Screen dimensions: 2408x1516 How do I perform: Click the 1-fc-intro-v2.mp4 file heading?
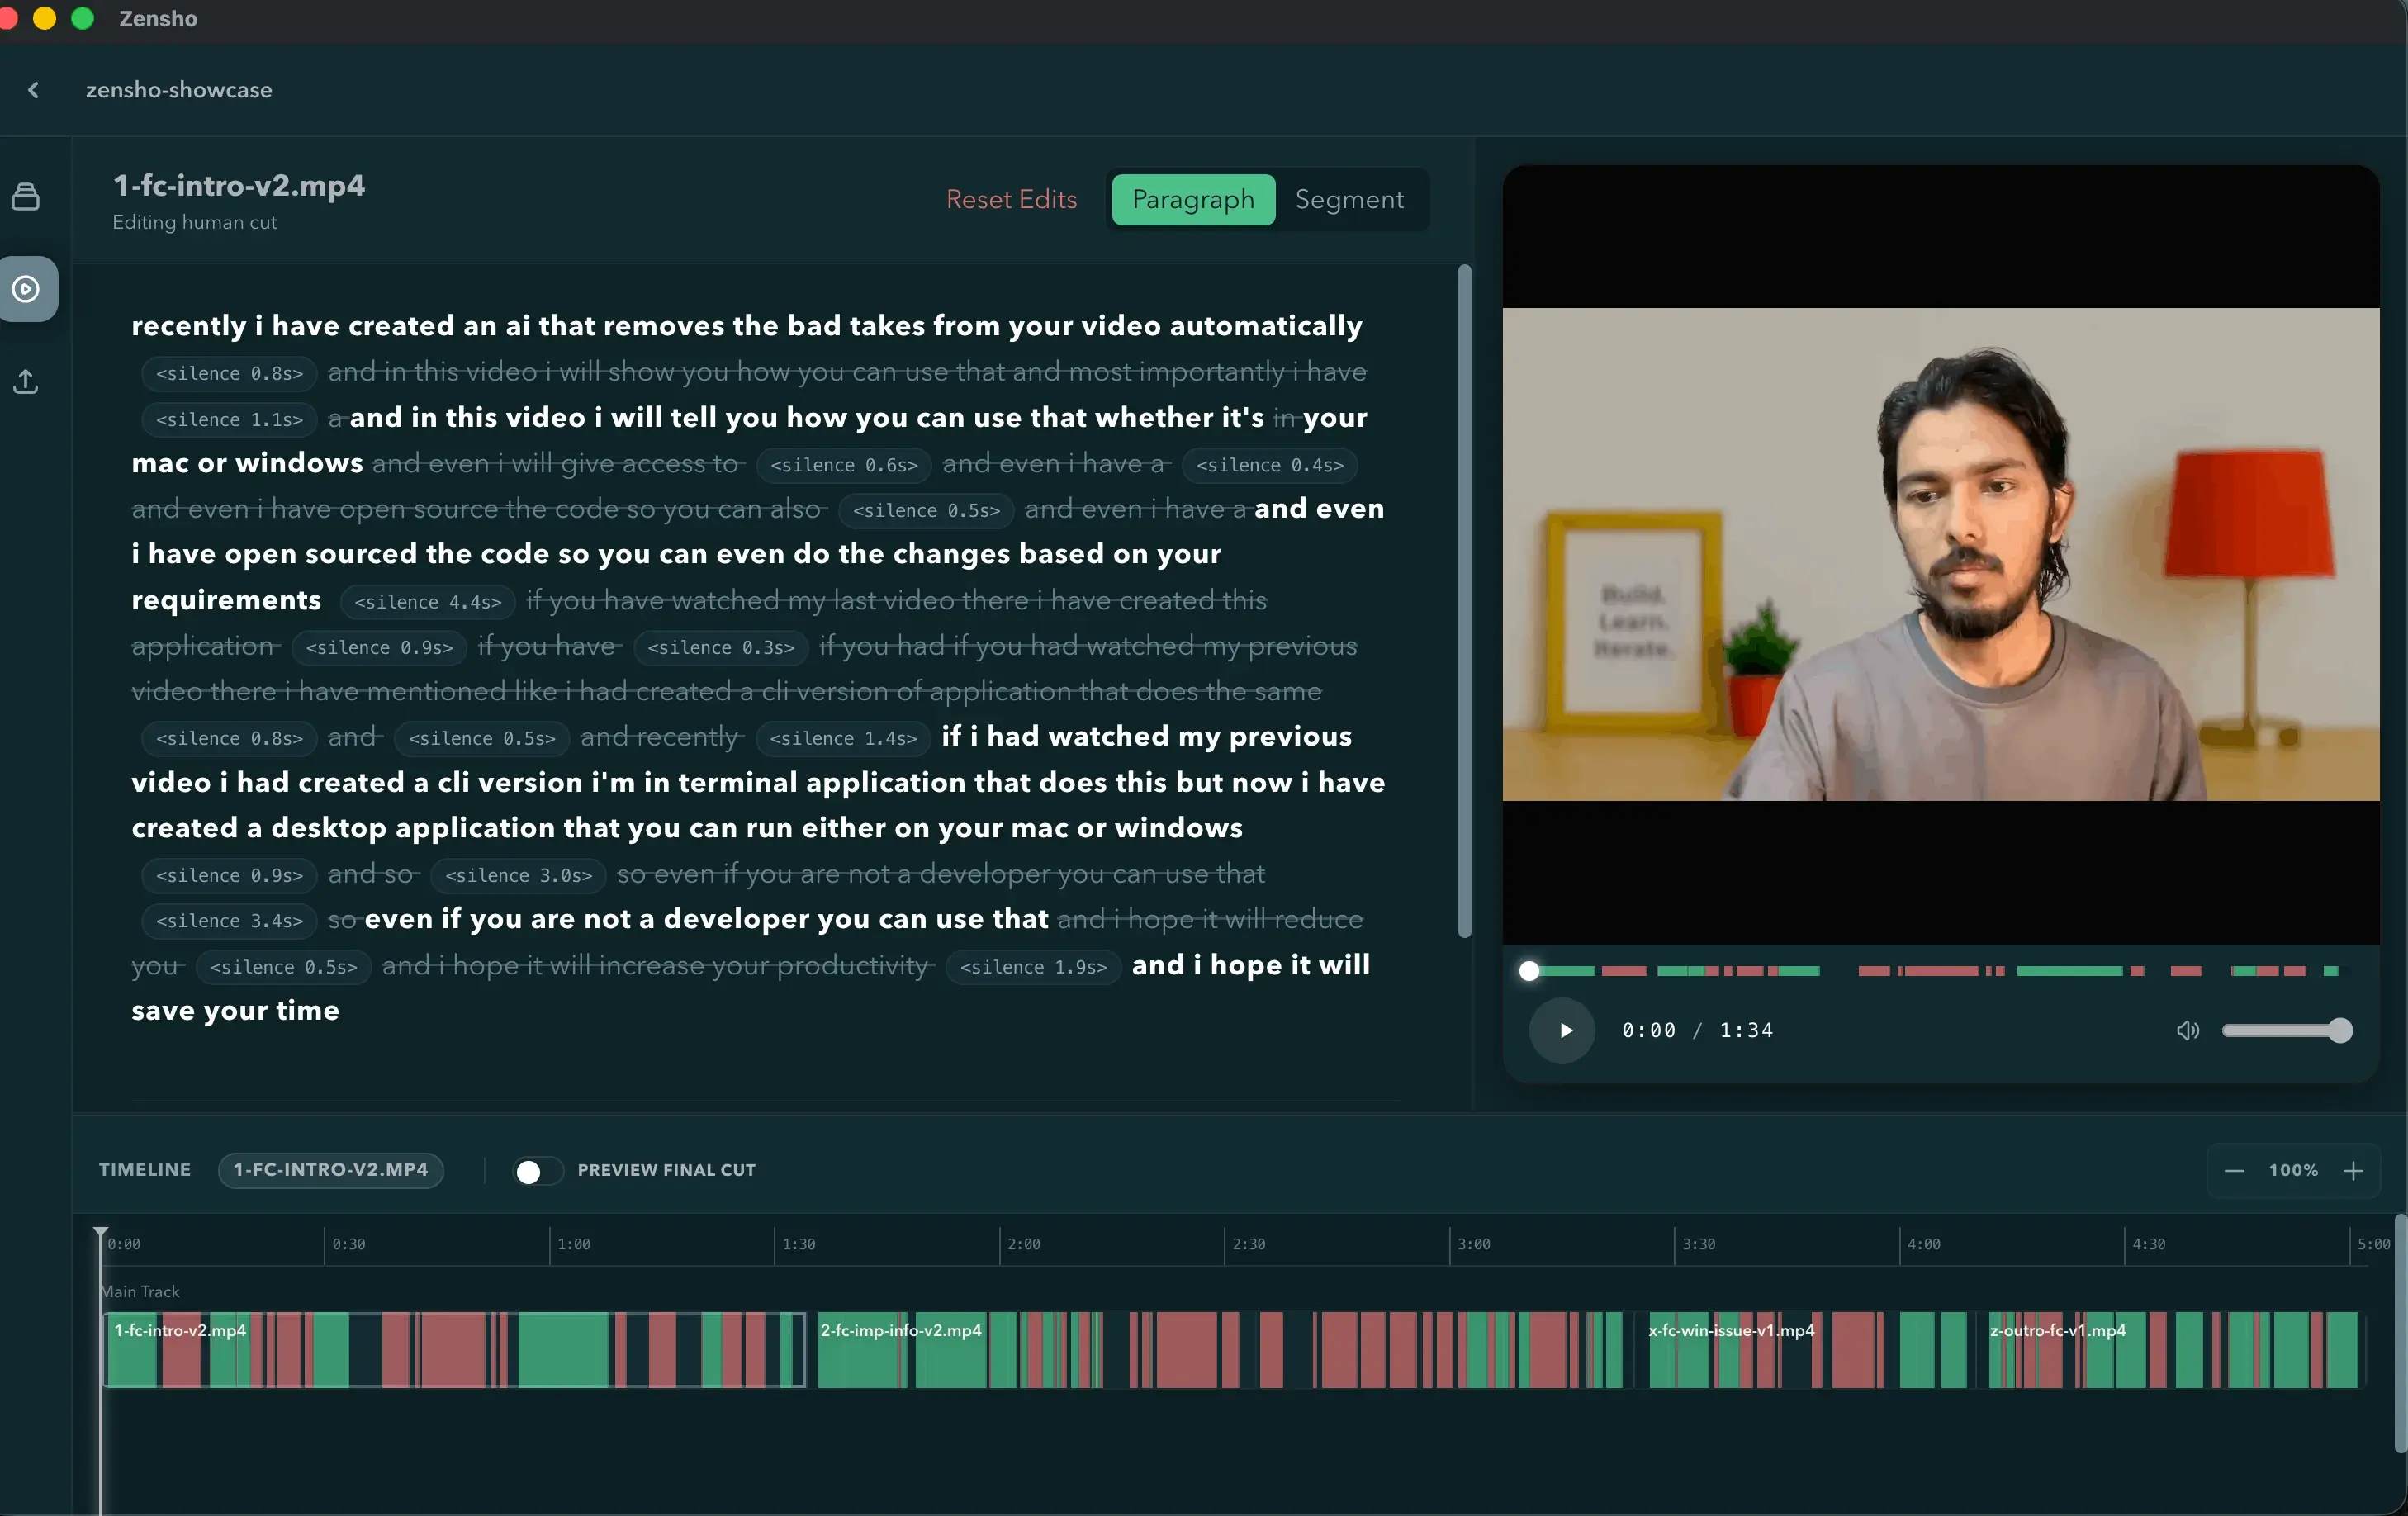[x=239, y=186]
